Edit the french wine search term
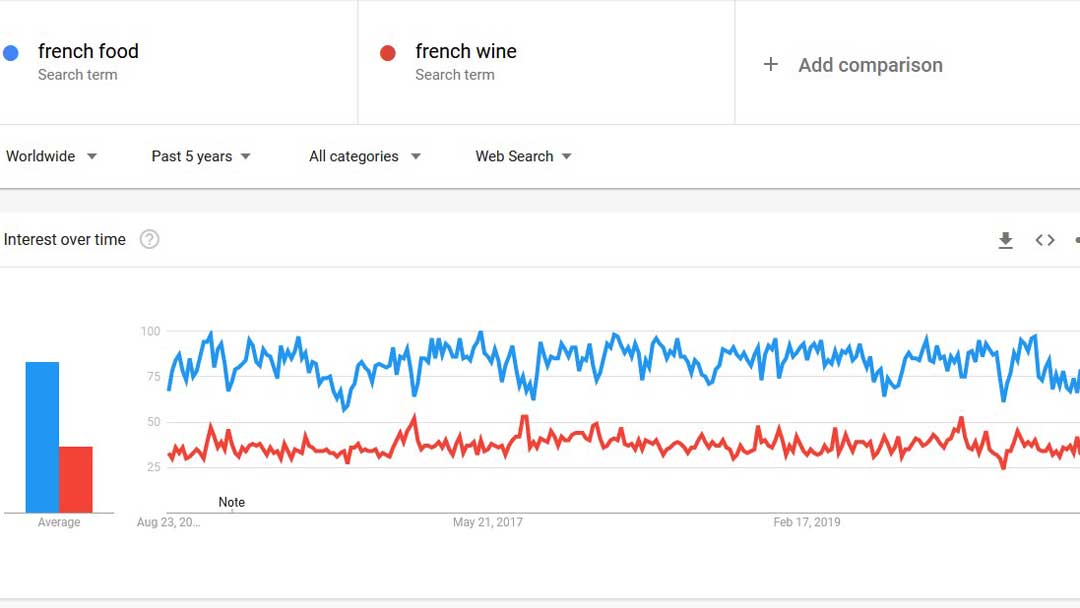 tap(466, 51)
